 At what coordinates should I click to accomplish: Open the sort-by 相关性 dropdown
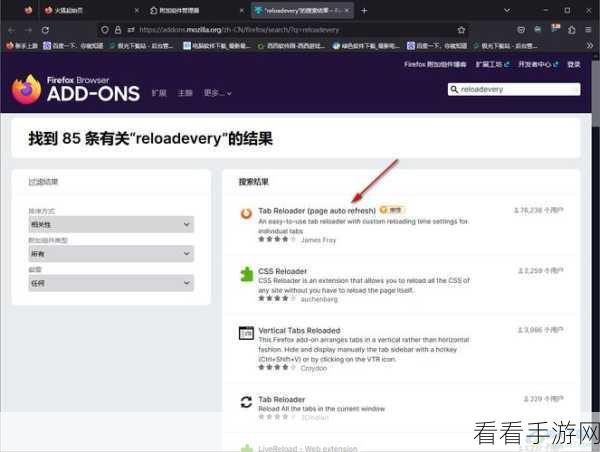(111, 224)
